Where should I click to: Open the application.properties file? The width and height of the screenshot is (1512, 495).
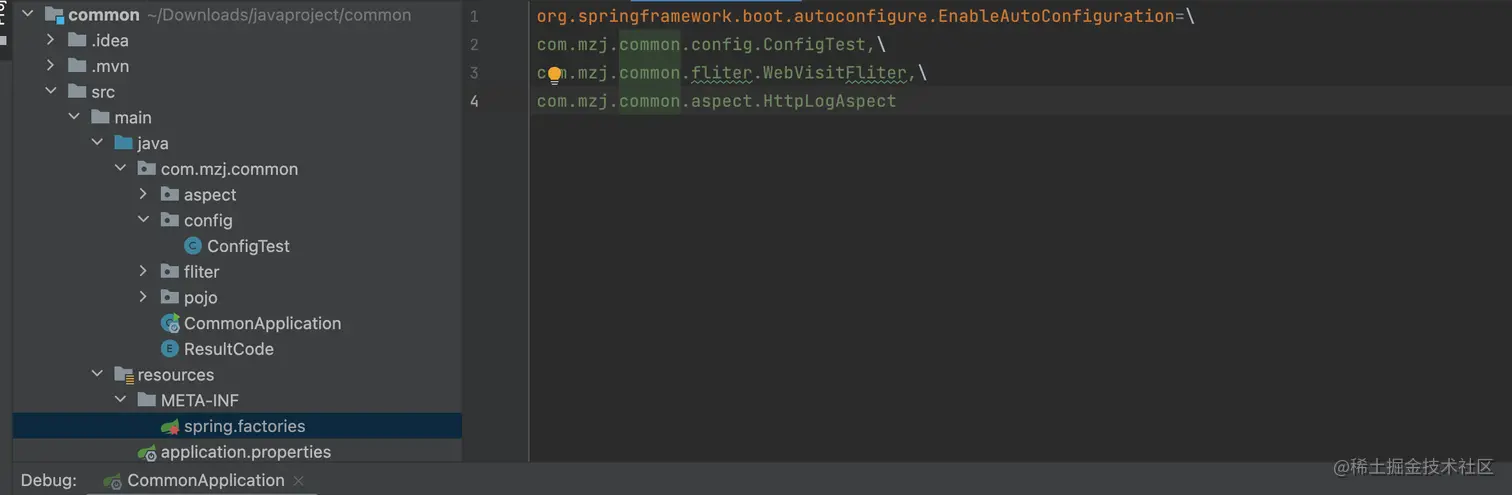tap(246, 452)
